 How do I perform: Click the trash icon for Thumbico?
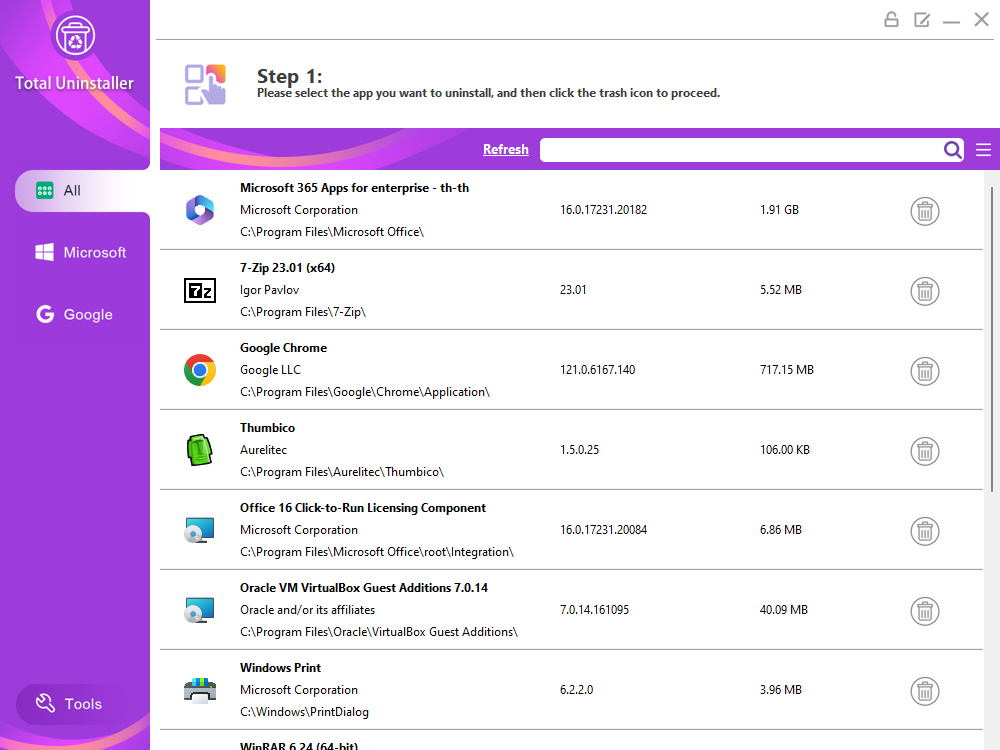924,452
